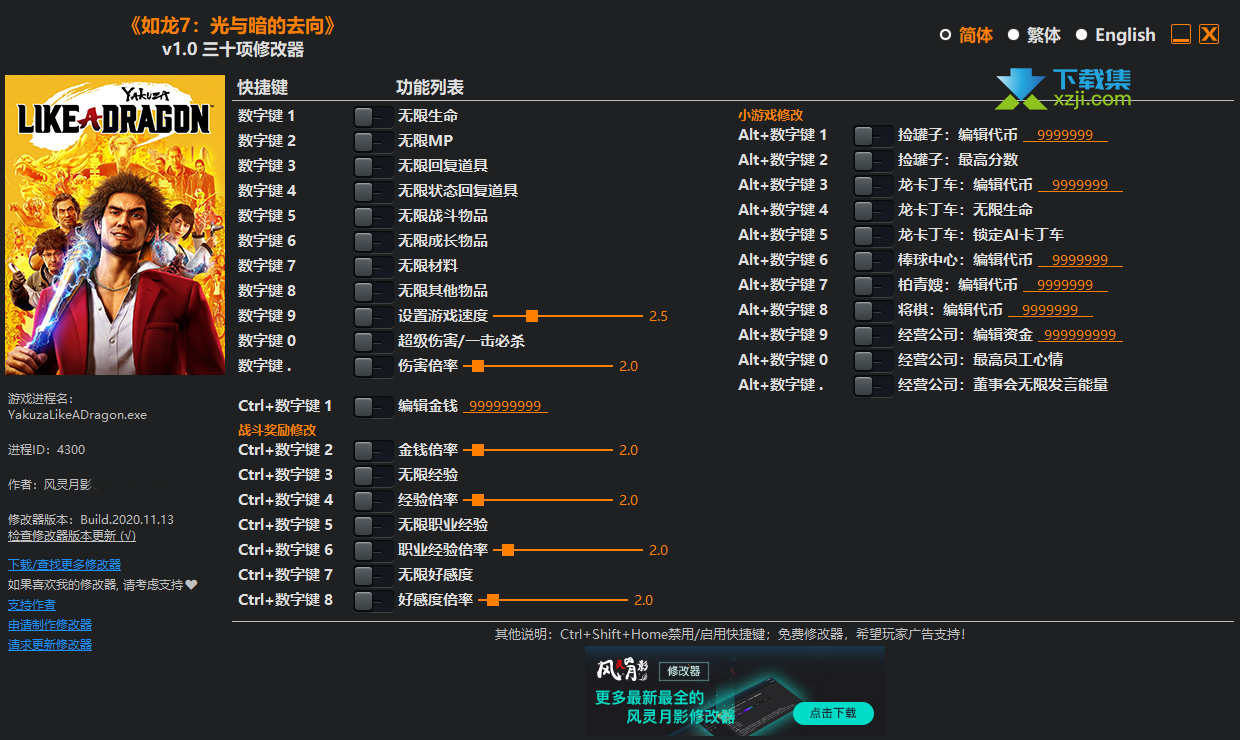Turn on 无限回复道具 switch
The image size is (1240, 740).
coord(373,166)
